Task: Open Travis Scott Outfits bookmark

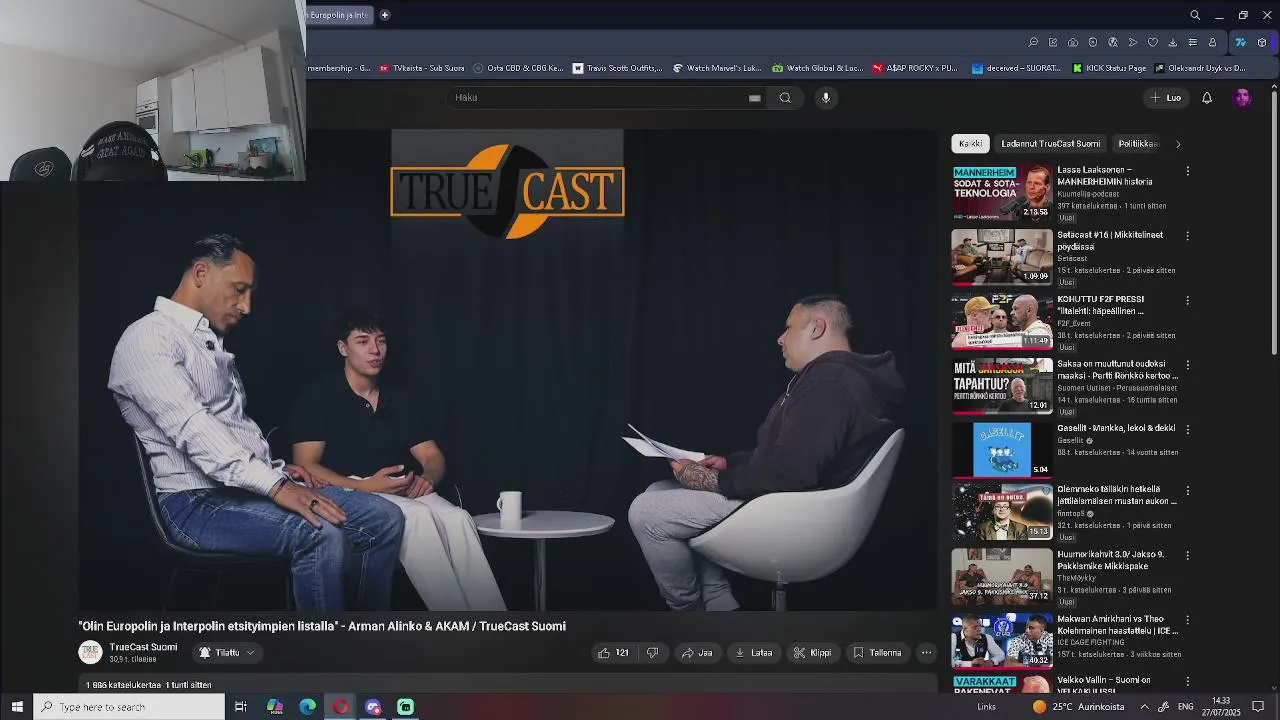Action: pyautogui.click(x=618, y=68)
